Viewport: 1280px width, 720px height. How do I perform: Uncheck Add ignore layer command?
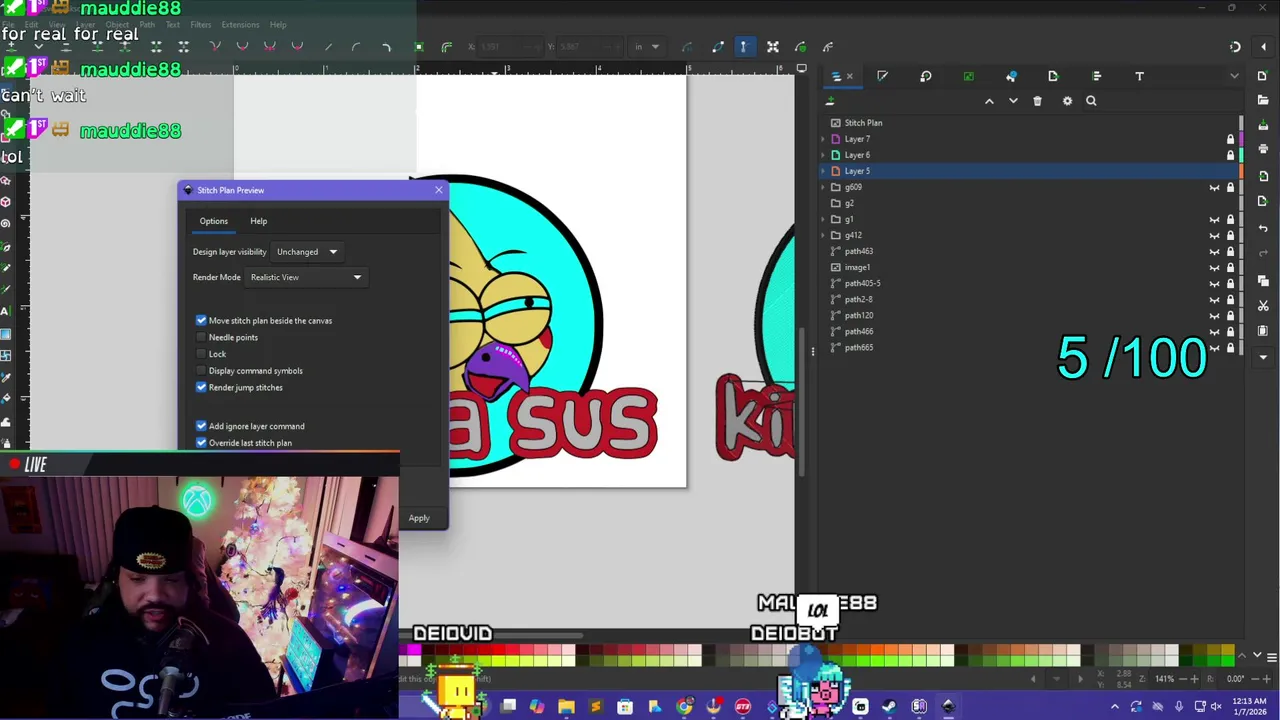(x=201, y=426)
